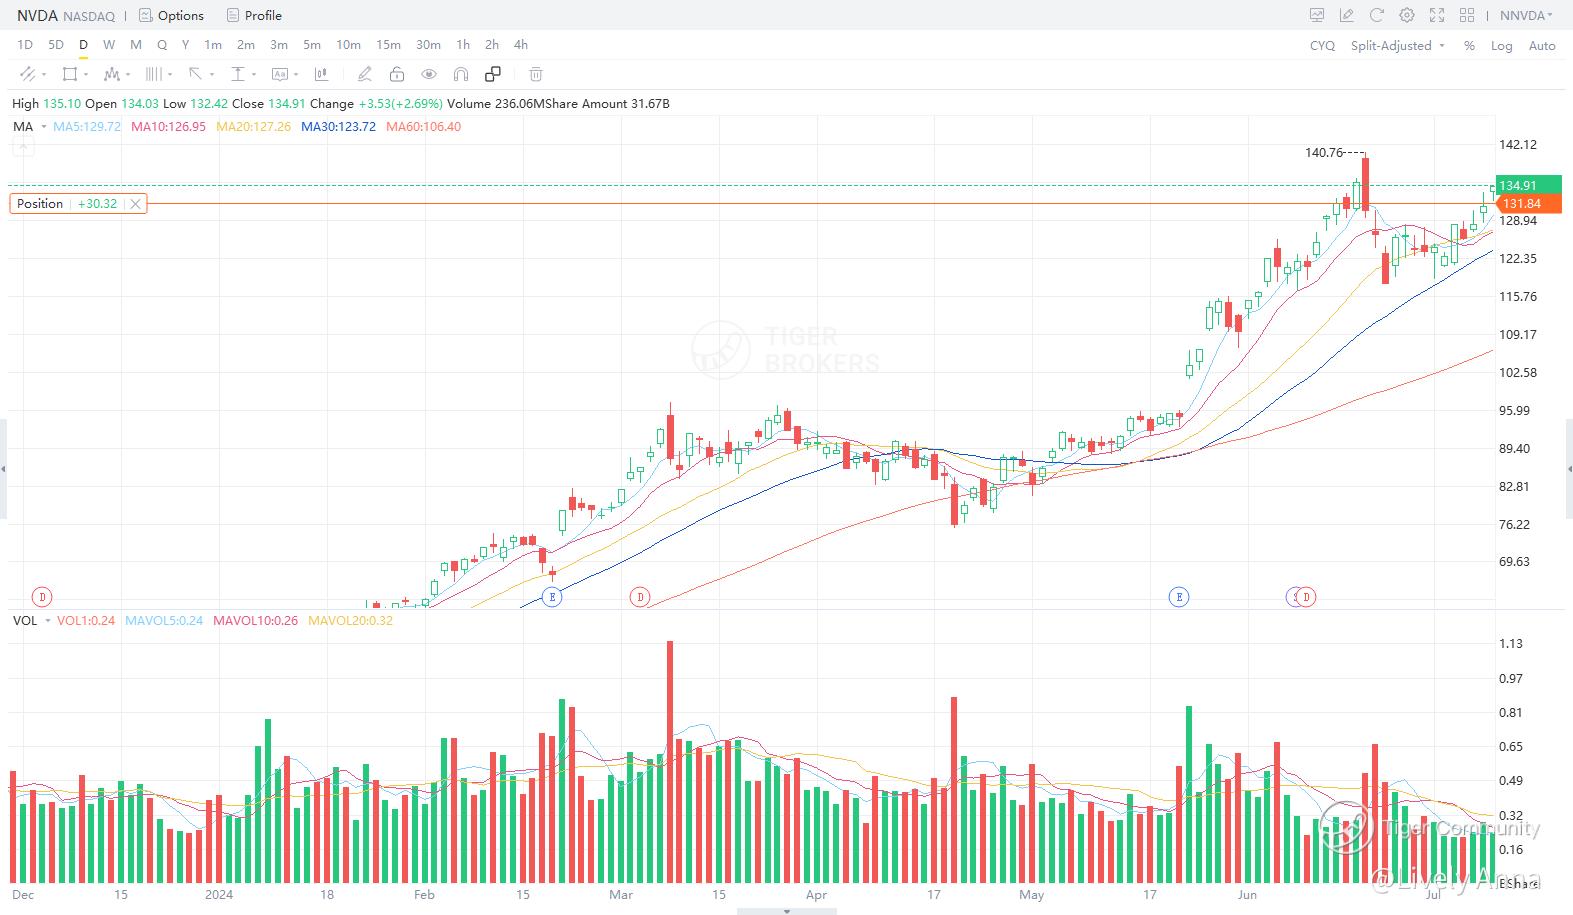Screen dimensions: 1573x915
Task: Select the vertical period lines tool
Action: pos(154,74)
